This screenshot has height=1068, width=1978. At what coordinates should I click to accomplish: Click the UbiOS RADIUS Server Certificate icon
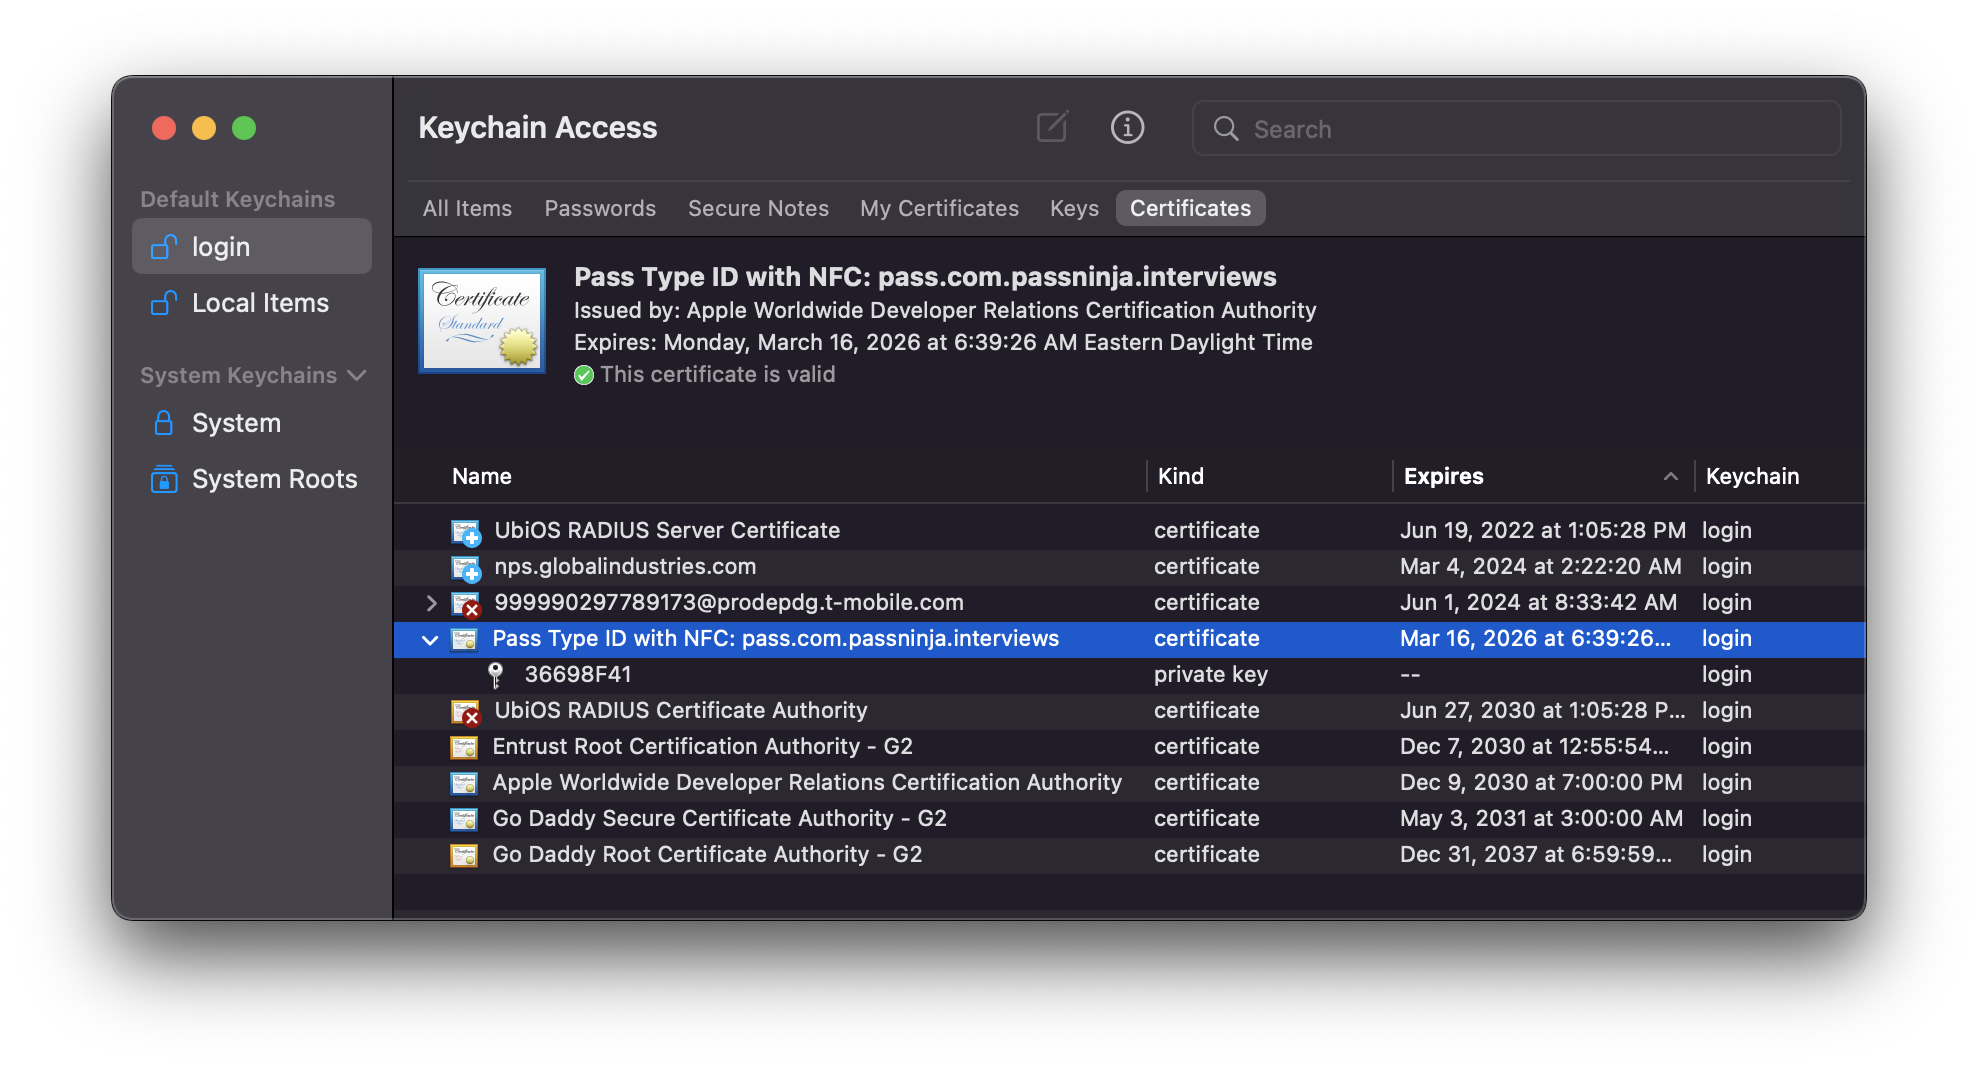(465, 531)
